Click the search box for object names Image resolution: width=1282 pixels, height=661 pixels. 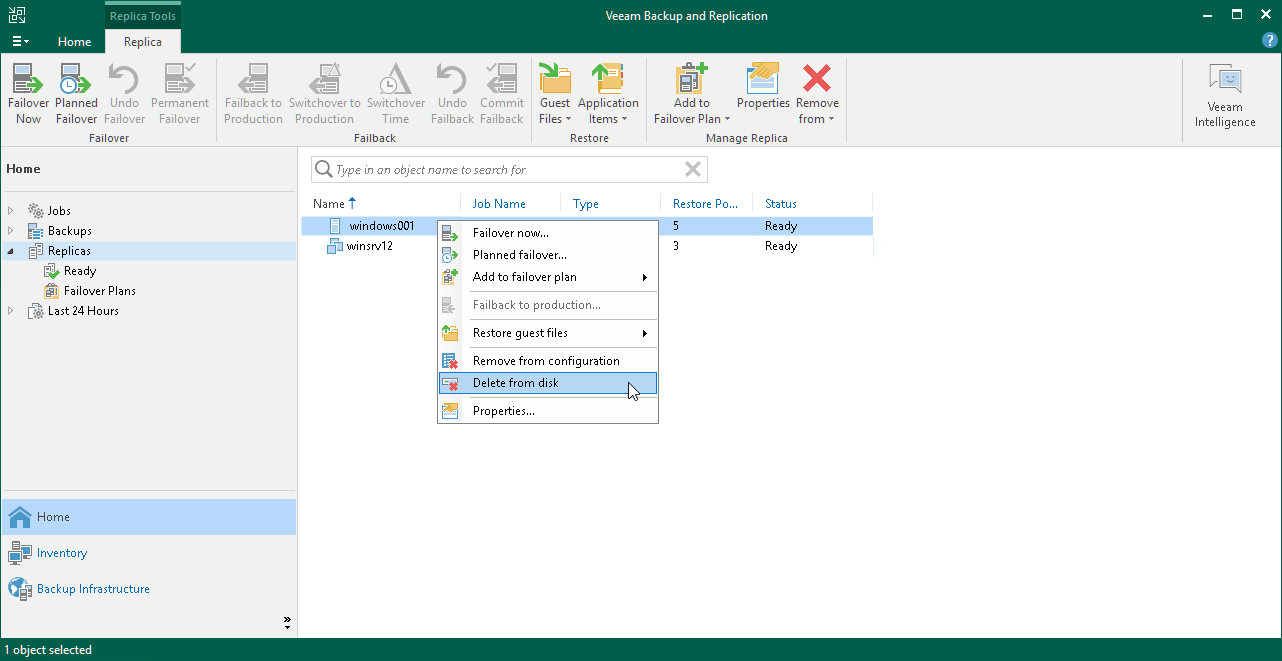509,170
